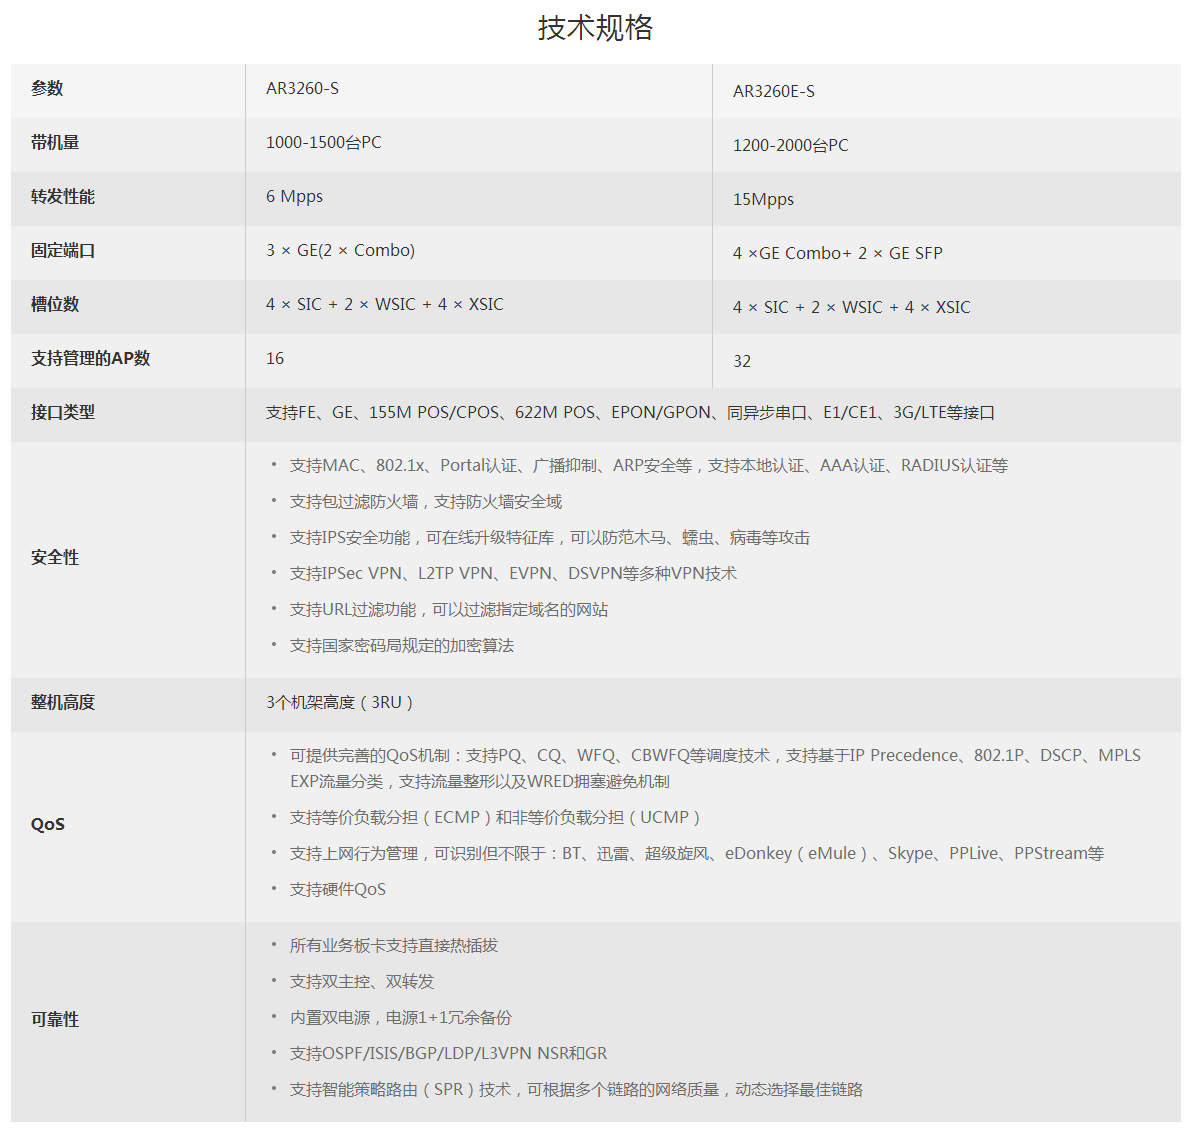Click the 支持MAC、802.1x、Portal认证 bullet
1199x1135 pixels.
pos(648,466)
